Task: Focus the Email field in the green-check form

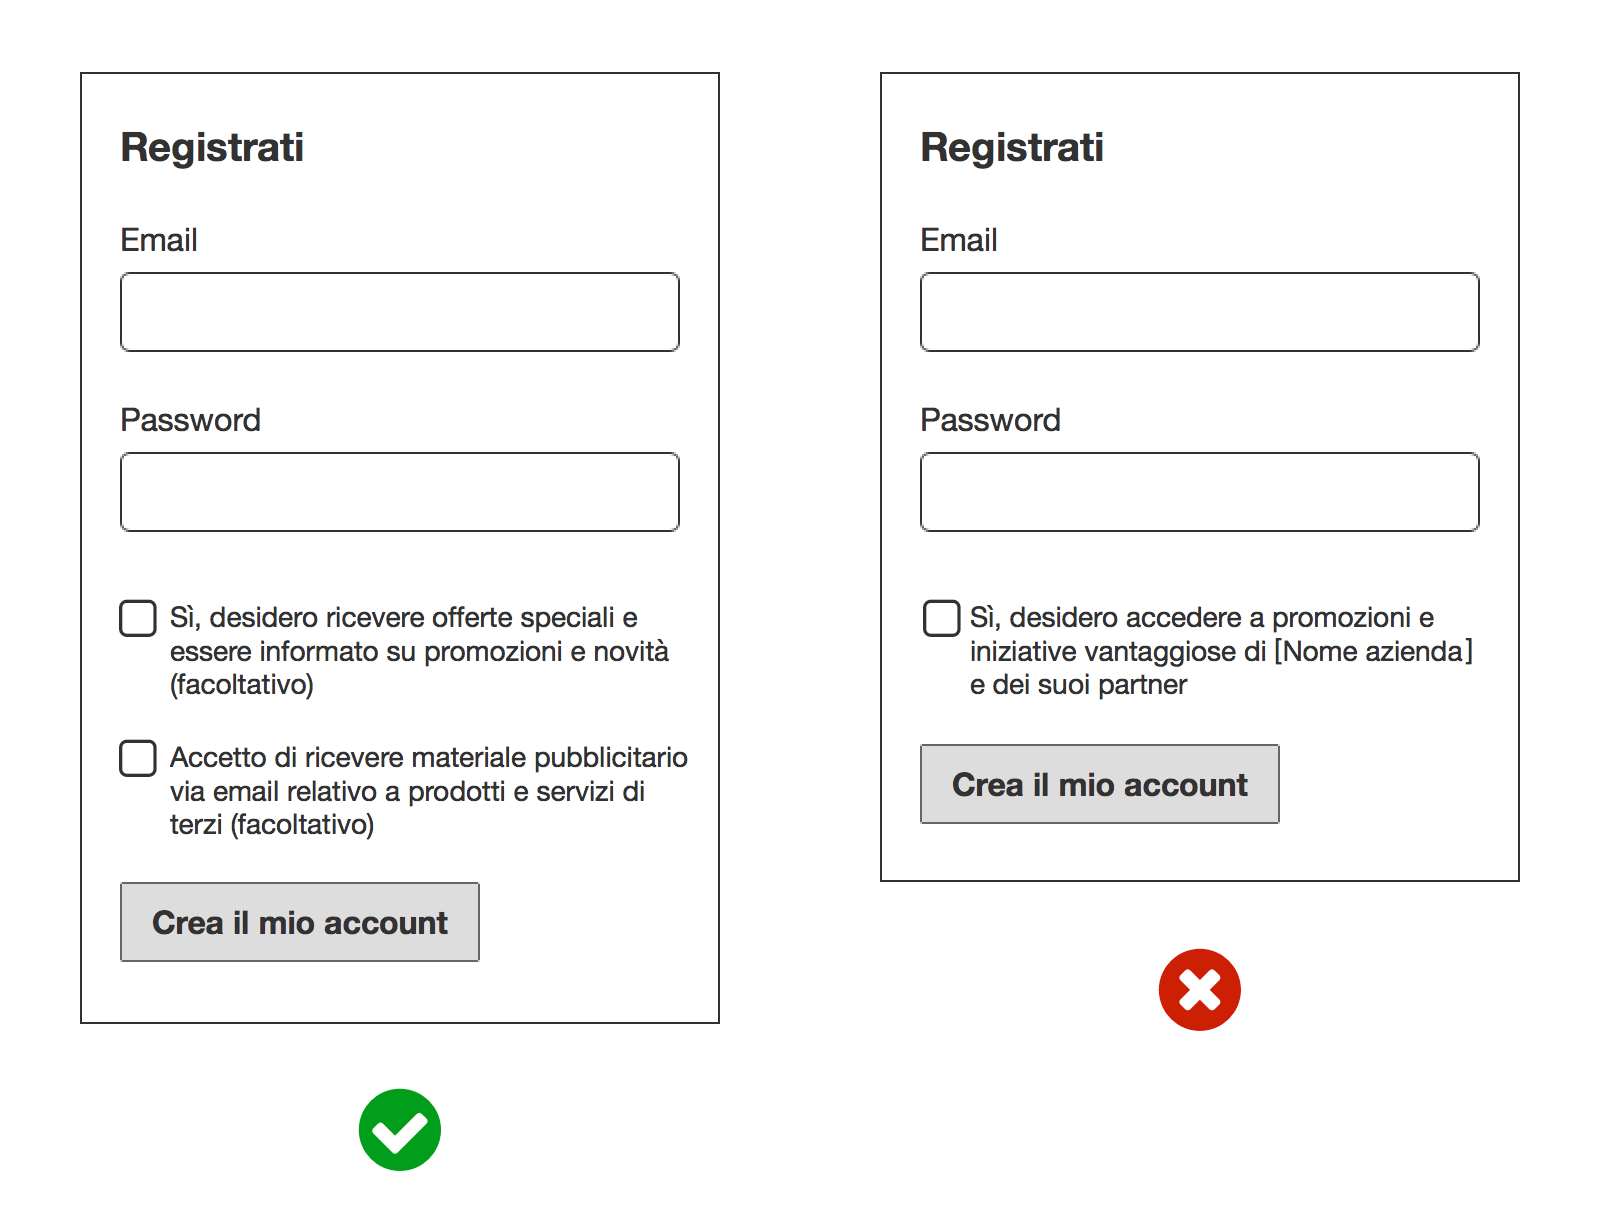Action: click(400, 312)
